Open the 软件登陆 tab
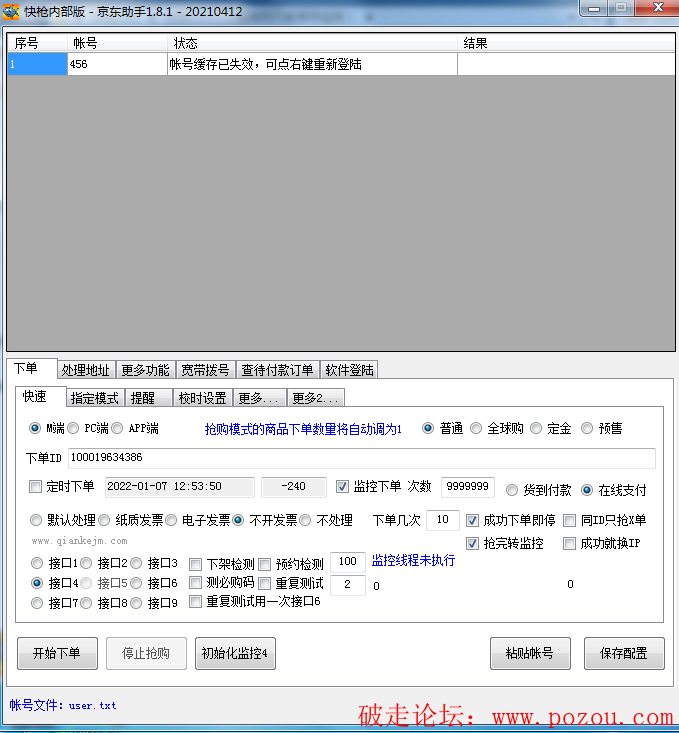The height and width of the screenshot is (733, 679). 349,370
